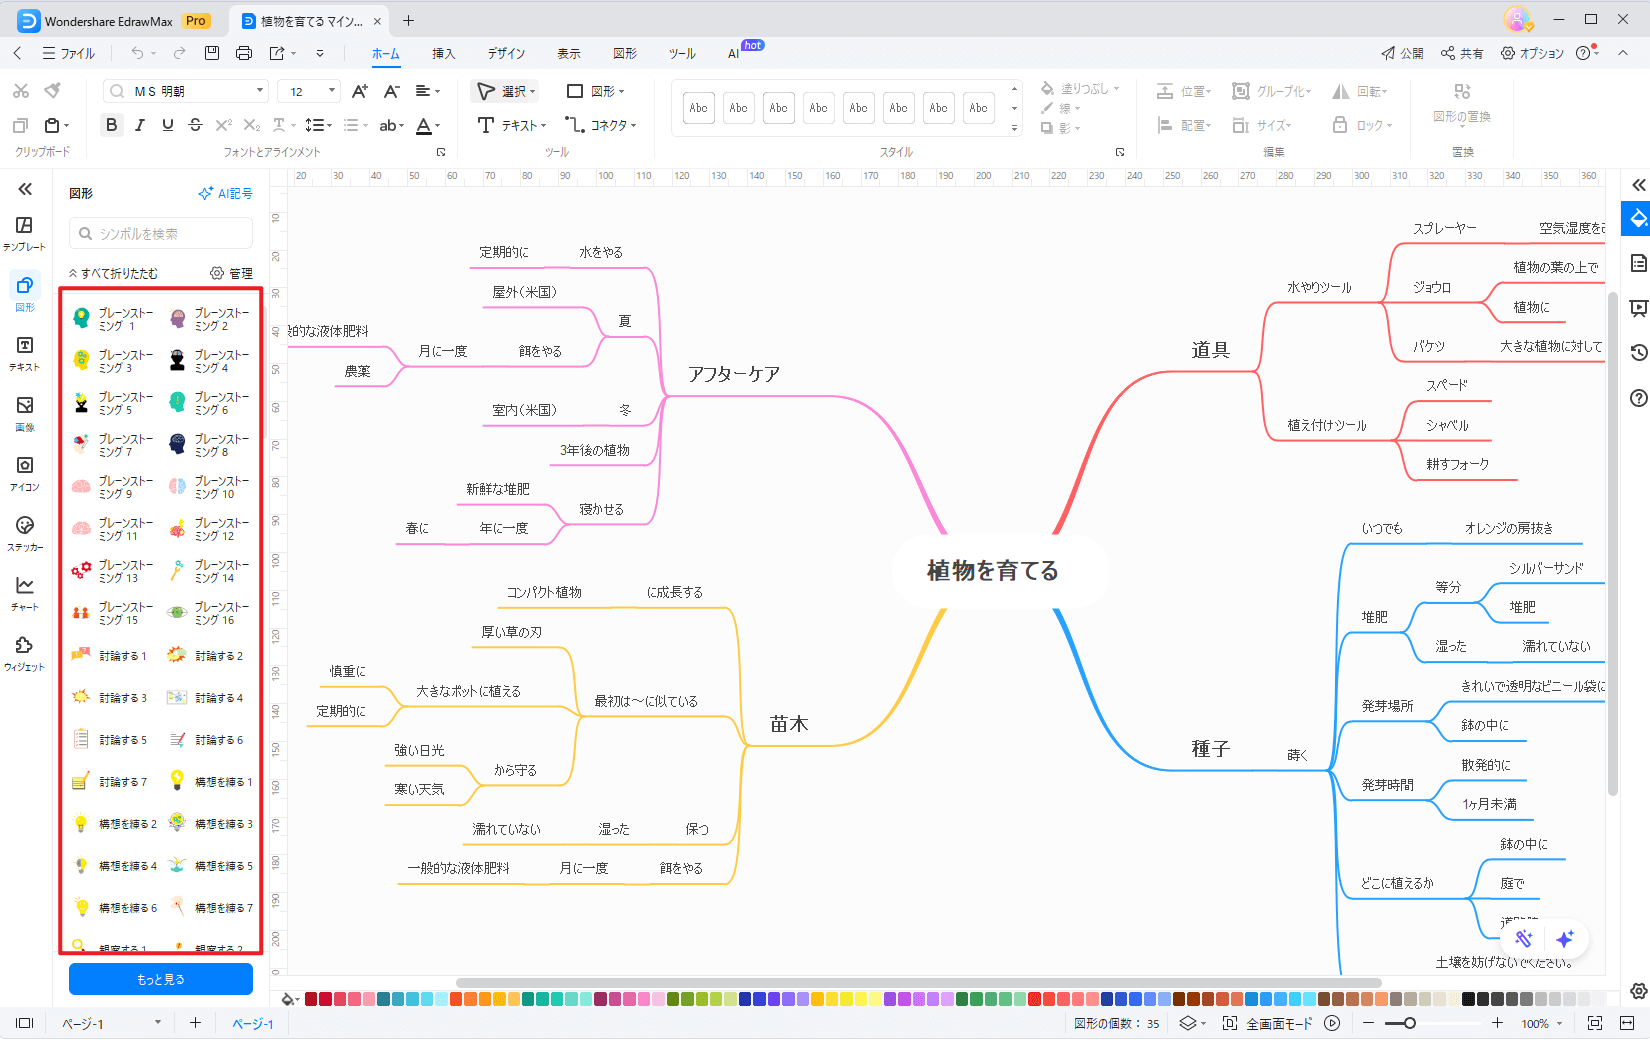Open the font size 12 dropdown
The height and width of the screenshot is (1040, 1650).
tap(332, 91)
